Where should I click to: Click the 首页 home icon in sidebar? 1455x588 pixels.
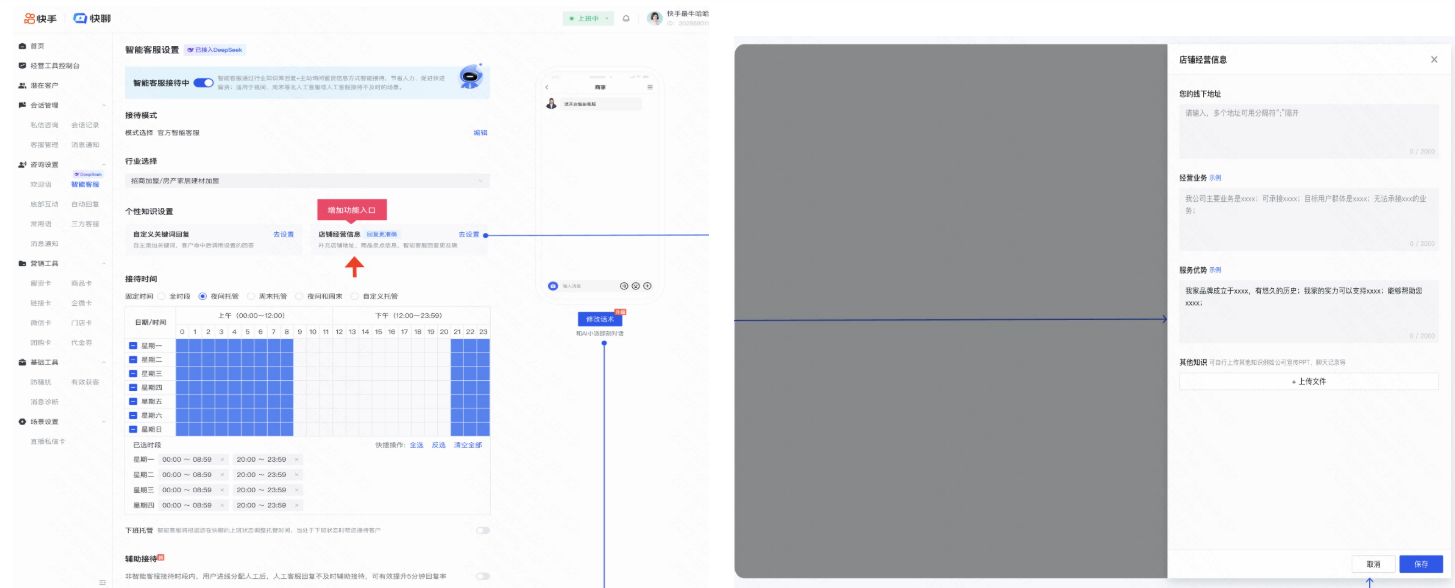[x=22, y=46]
